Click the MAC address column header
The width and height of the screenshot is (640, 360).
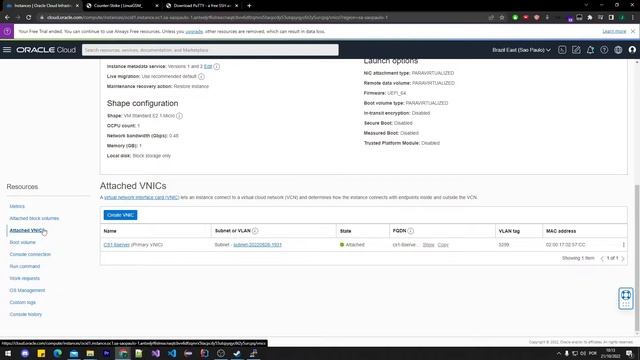click(x=561, y=231)
